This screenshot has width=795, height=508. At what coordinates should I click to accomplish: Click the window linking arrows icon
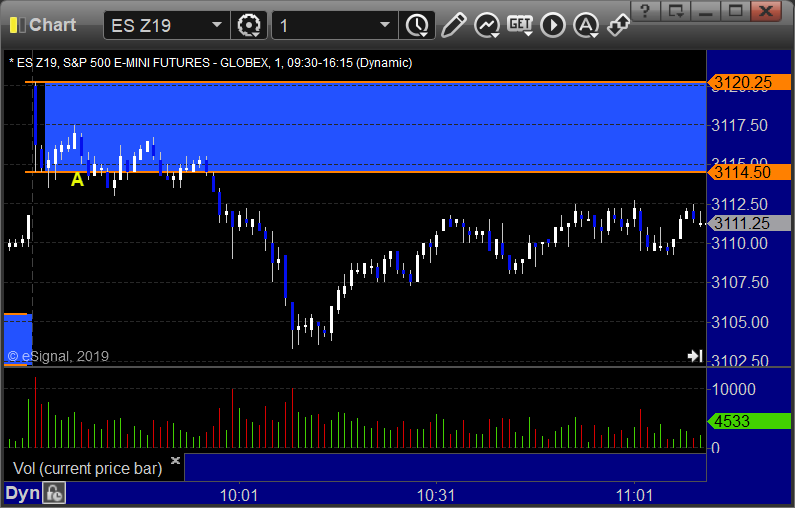[x=619, y=25]
